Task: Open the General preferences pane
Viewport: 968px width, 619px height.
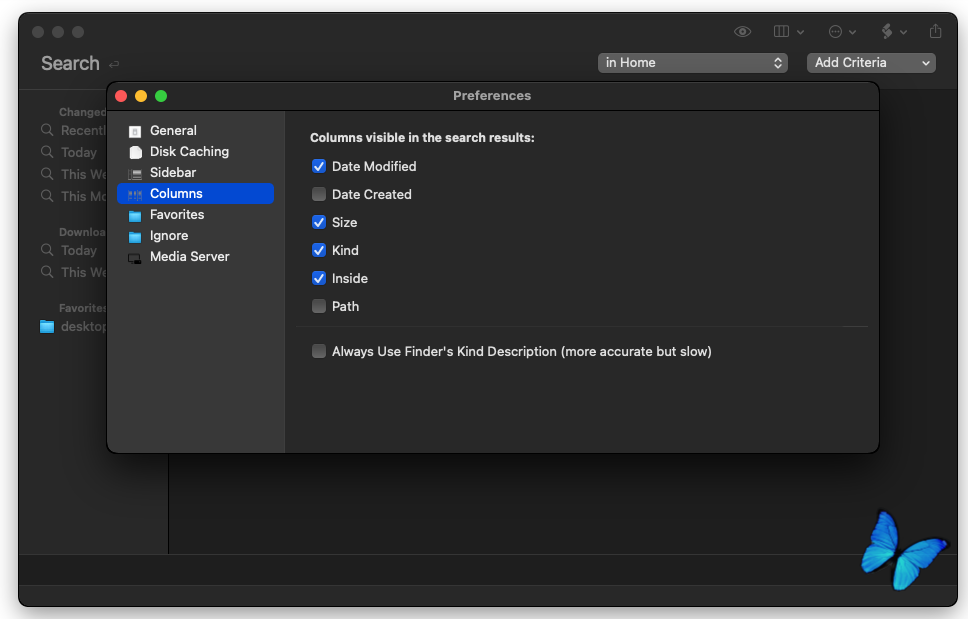Action: click(x=173, y=130)
